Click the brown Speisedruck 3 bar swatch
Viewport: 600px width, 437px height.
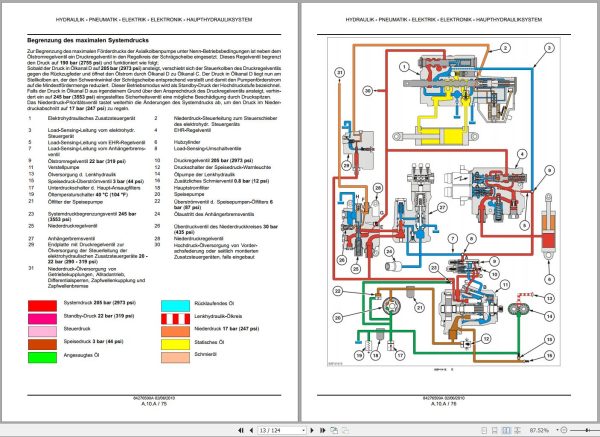(42, 344)
